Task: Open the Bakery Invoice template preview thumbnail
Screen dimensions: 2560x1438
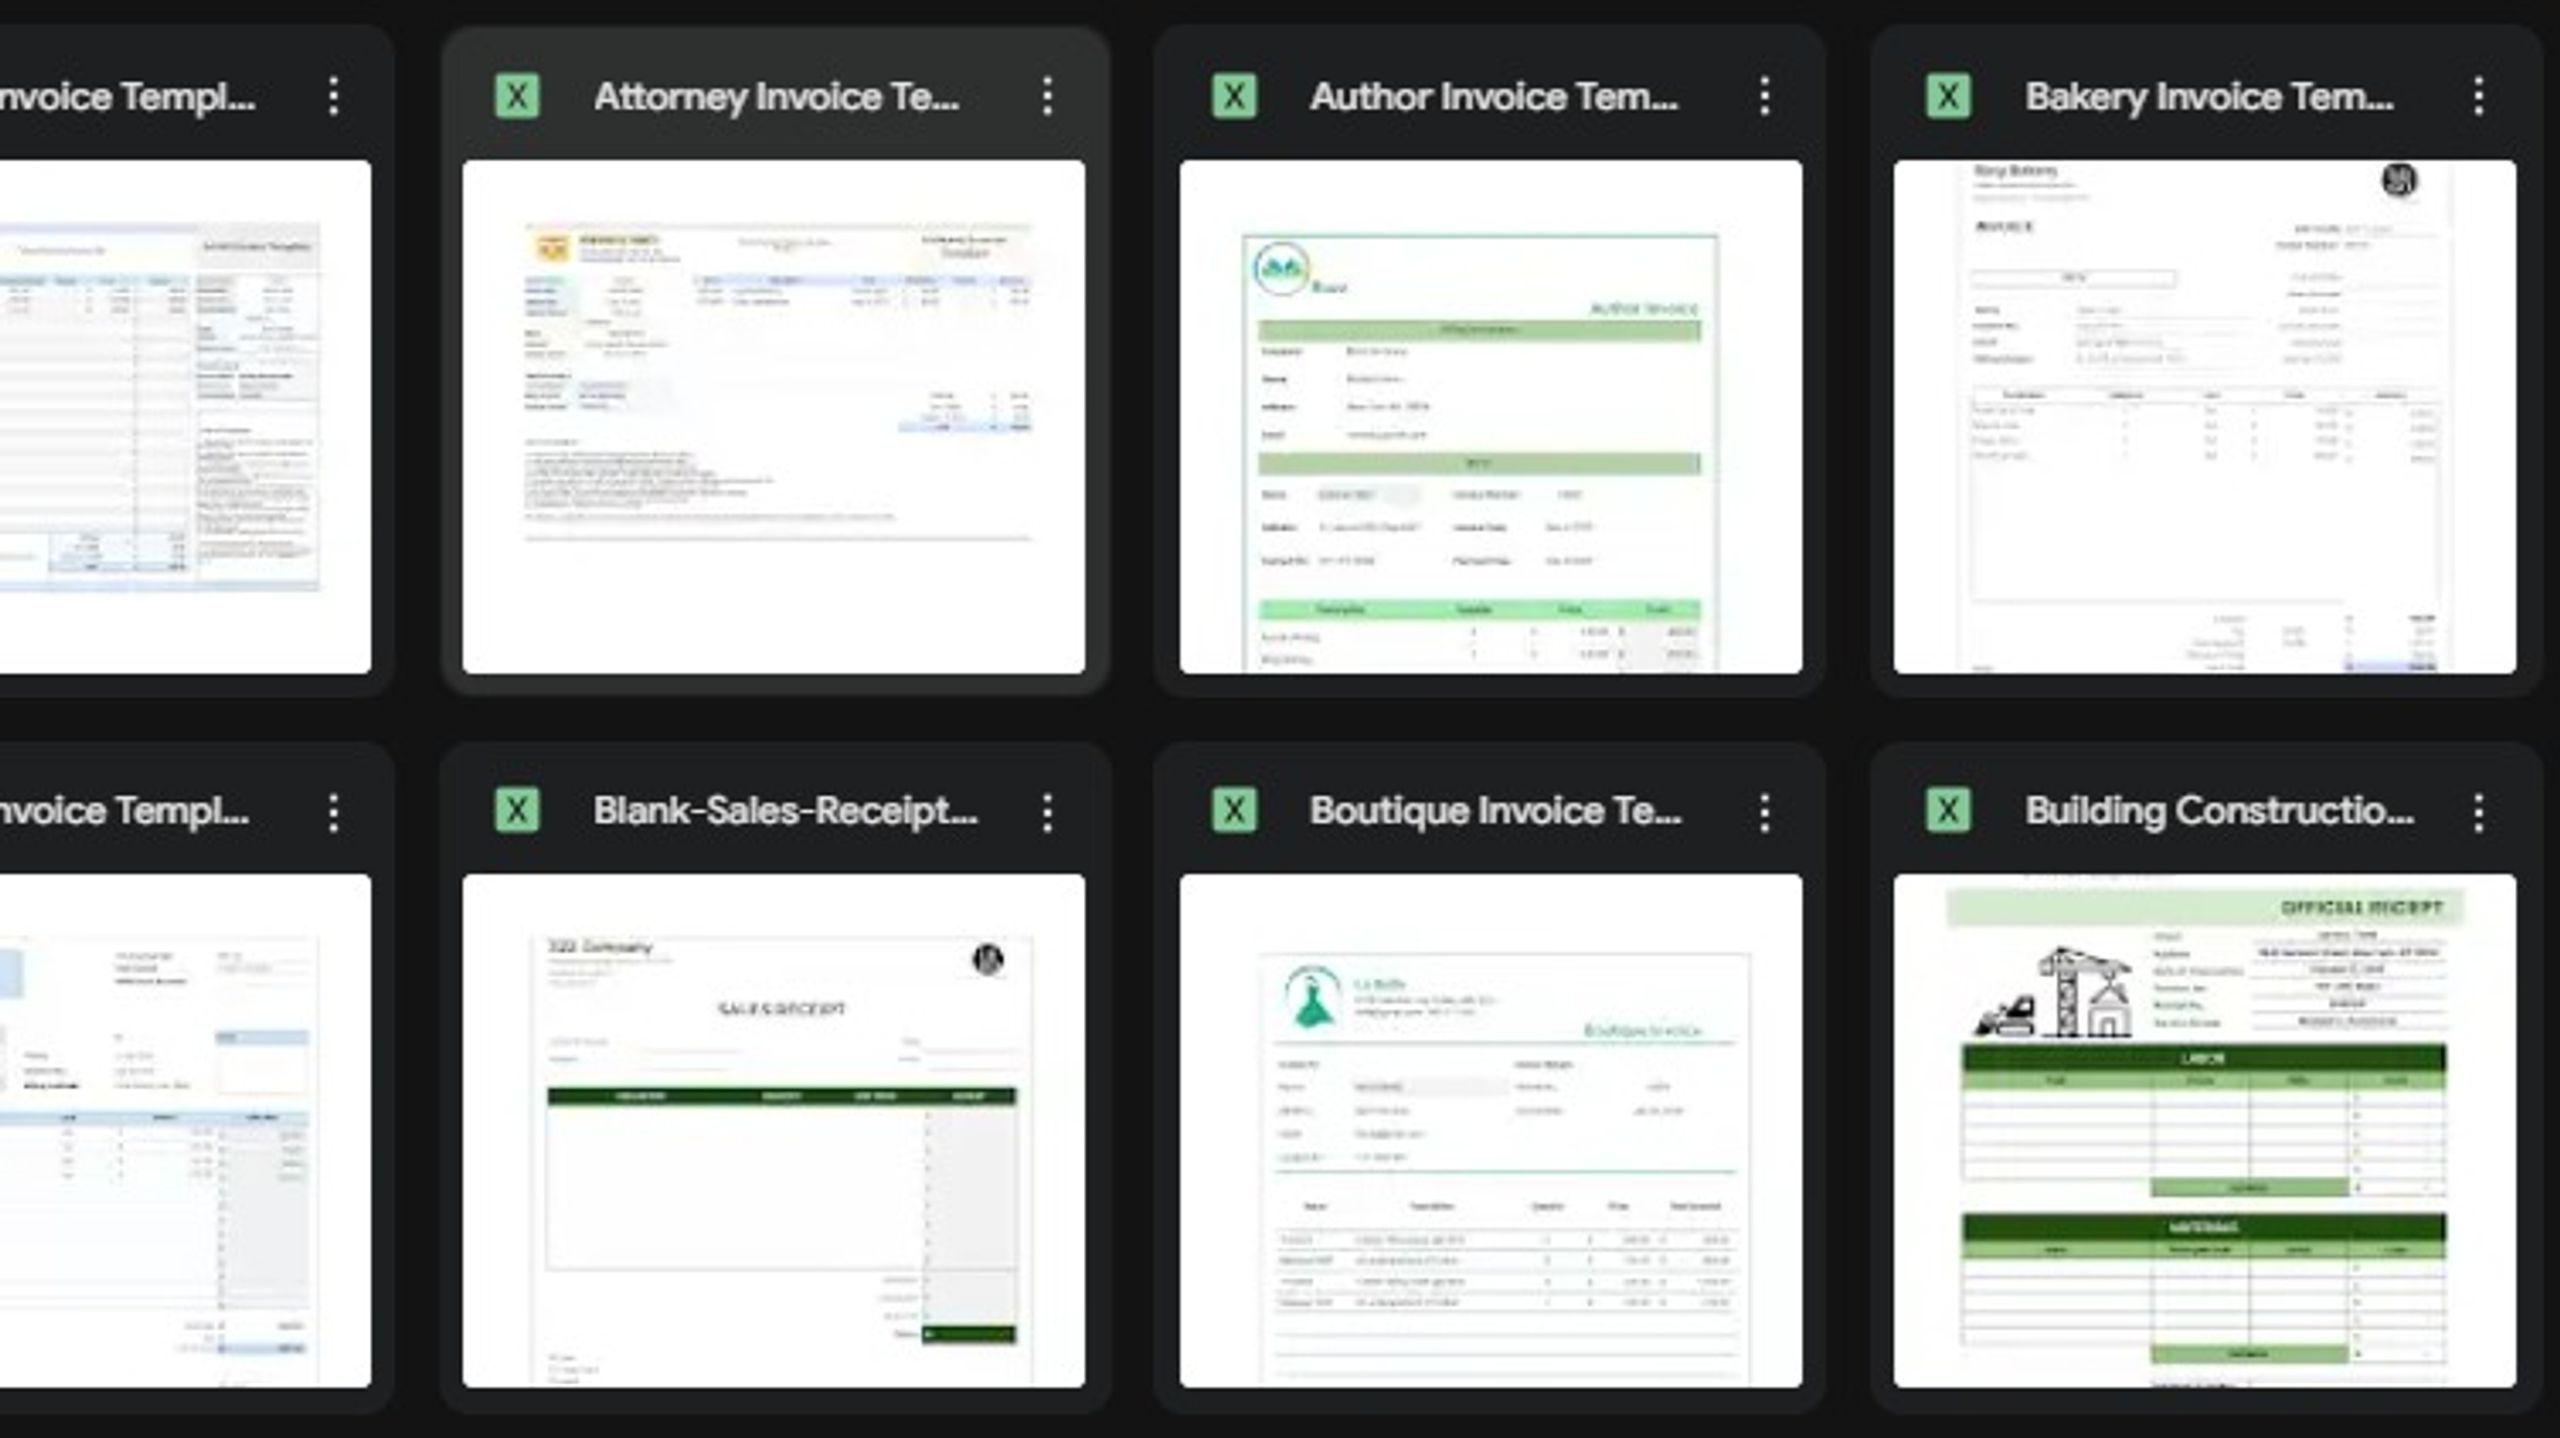Action: click(x=2205, y=417)
